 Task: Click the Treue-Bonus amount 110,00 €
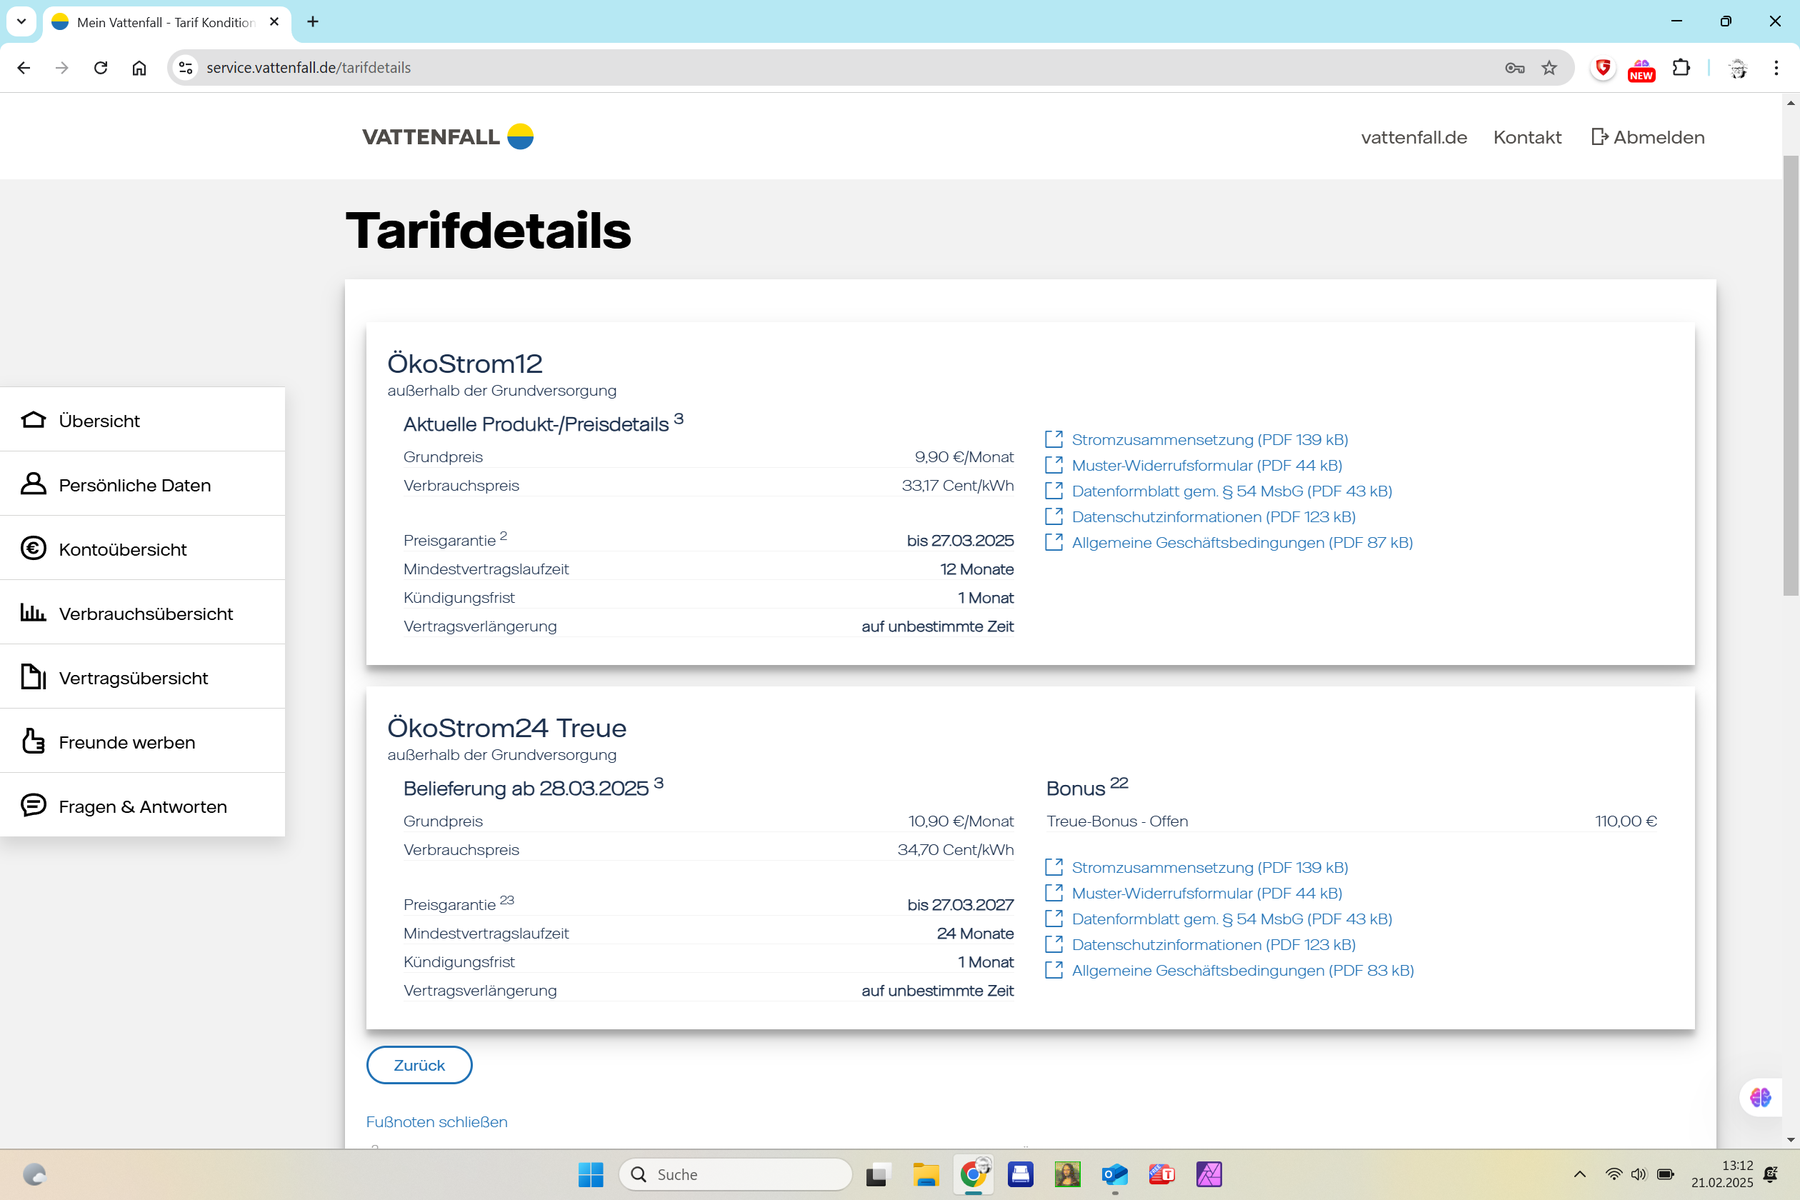[x=1626, y=821]
